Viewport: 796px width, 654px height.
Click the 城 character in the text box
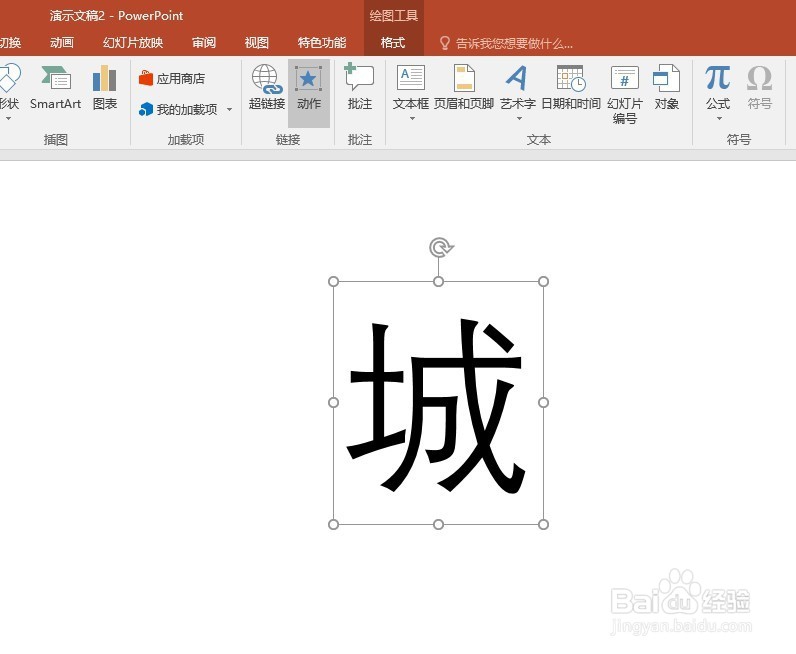pos(436,406)
